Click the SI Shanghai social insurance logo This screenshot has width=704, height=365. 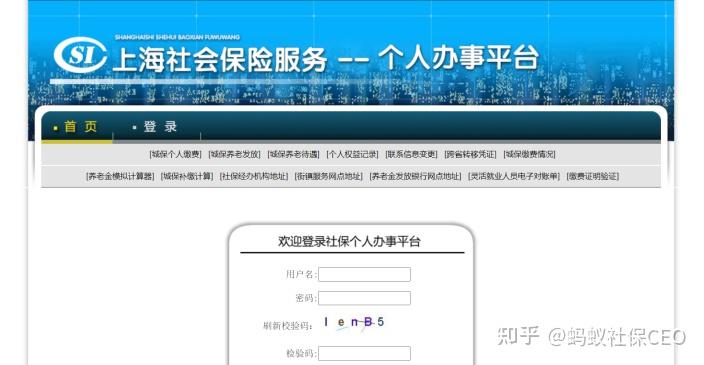click(80, 55)
